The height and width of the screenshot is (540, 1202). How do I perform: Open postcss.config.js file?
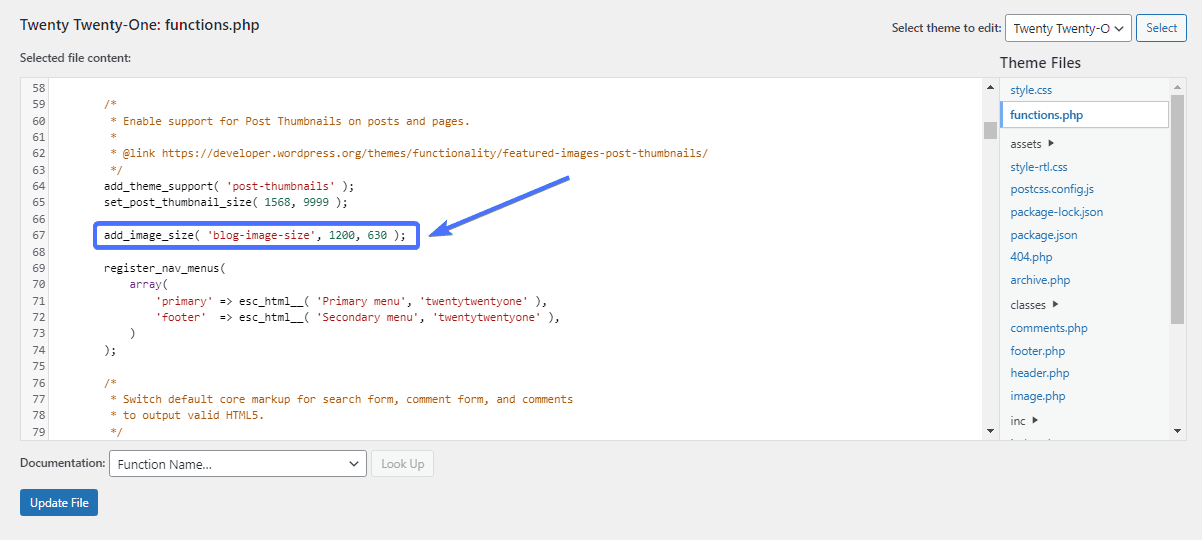(x=1051, y=189)
